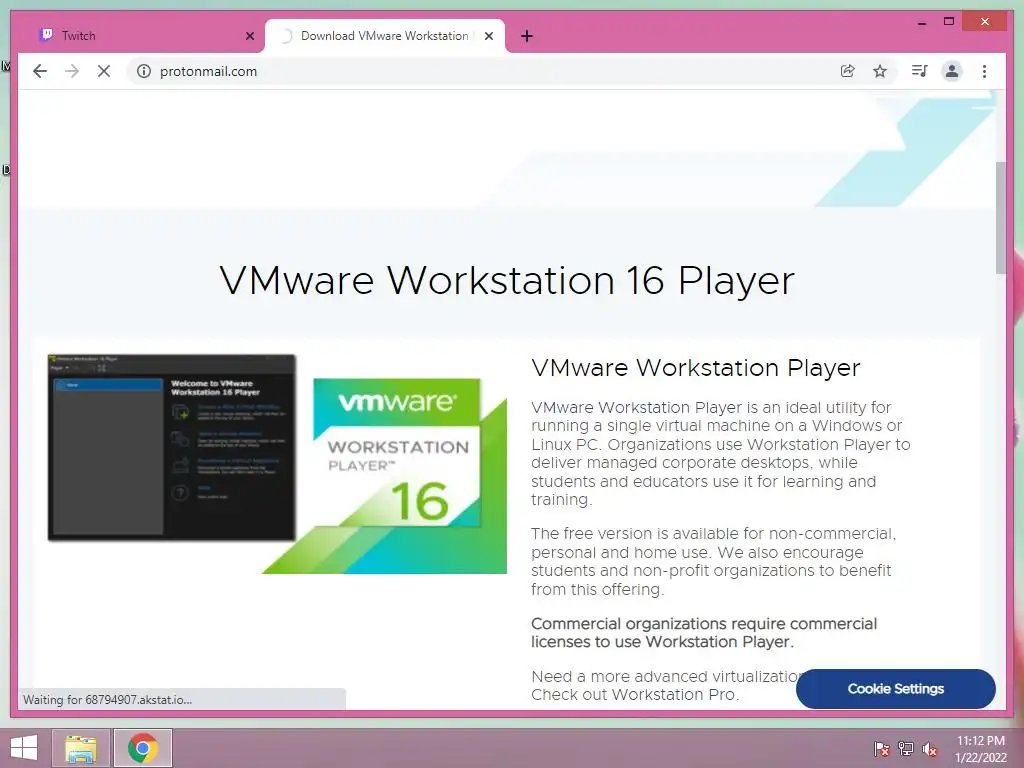
Task: Go back to the previous page
Action: pos(40,71)
